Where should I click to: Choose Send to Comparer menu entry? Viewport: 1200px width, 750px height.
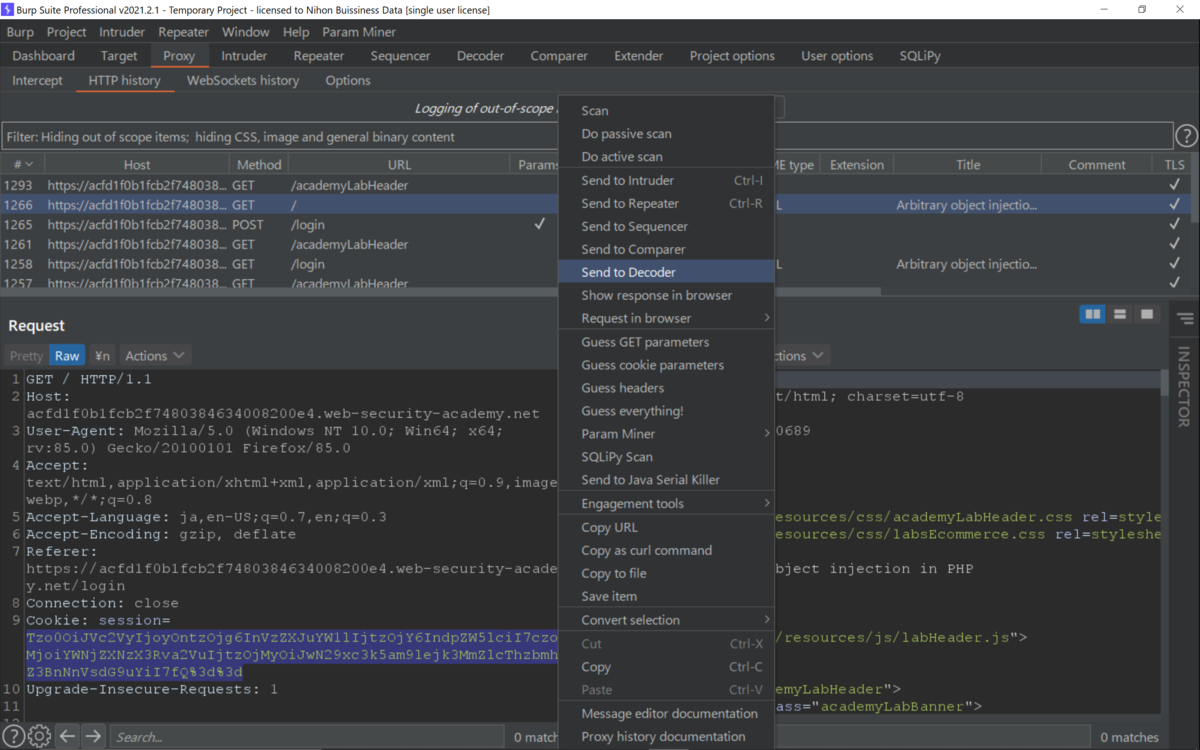(667, 249)
